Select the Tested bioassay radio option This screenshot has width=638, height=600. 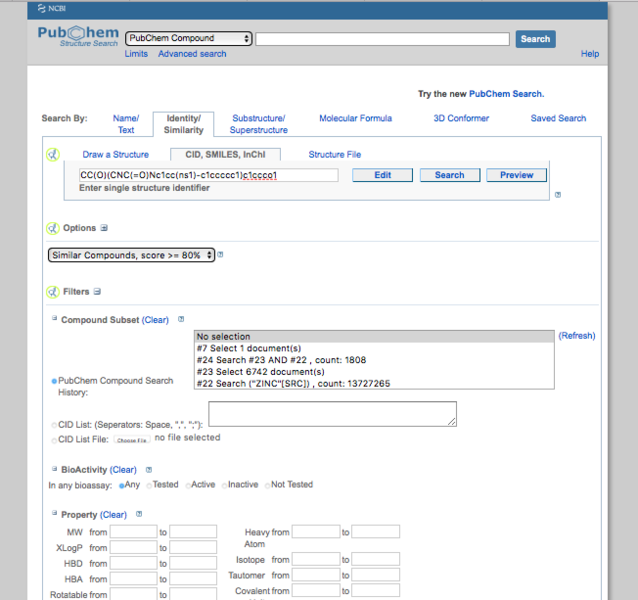point(149,486)
